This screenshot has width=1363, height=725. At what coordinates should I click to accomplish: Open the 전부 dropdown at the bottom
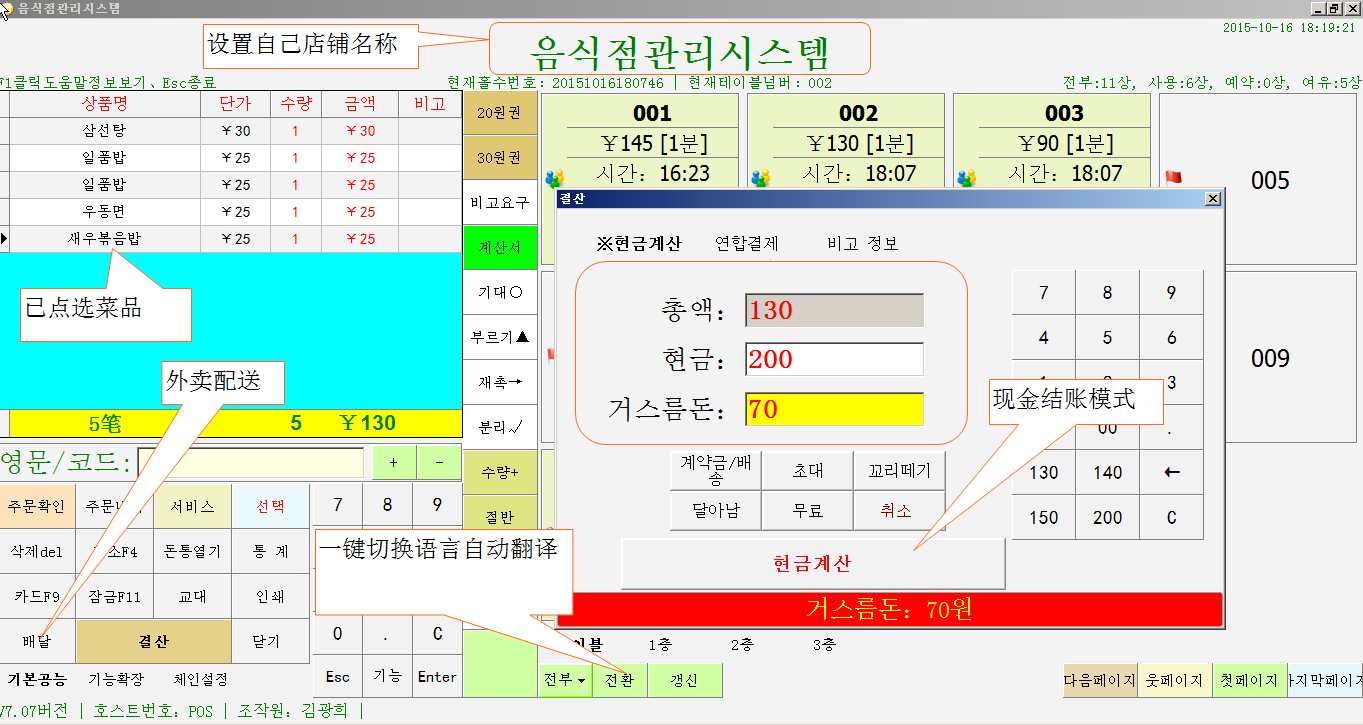click(x=564, y=678)
